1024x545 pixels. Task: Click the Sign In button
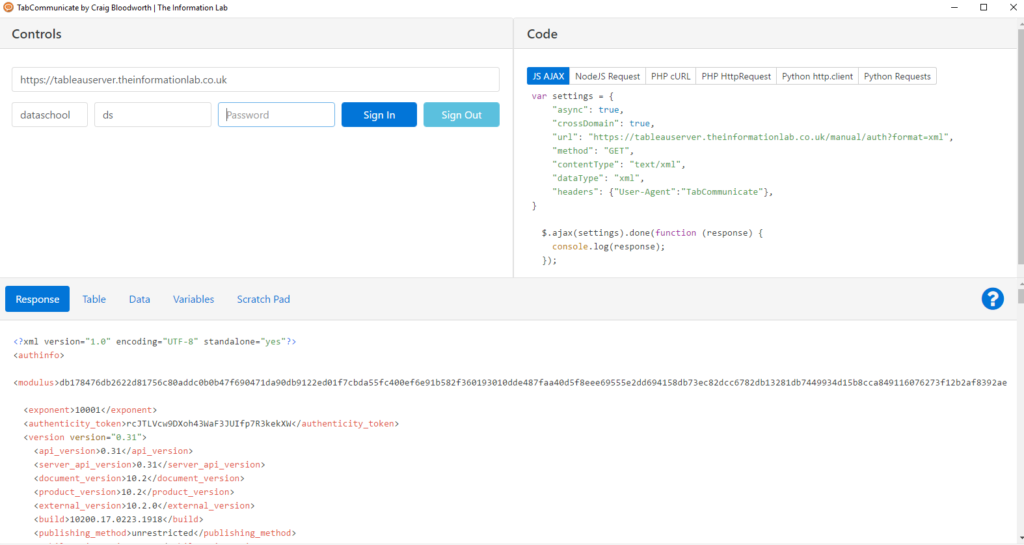point(379,115)
